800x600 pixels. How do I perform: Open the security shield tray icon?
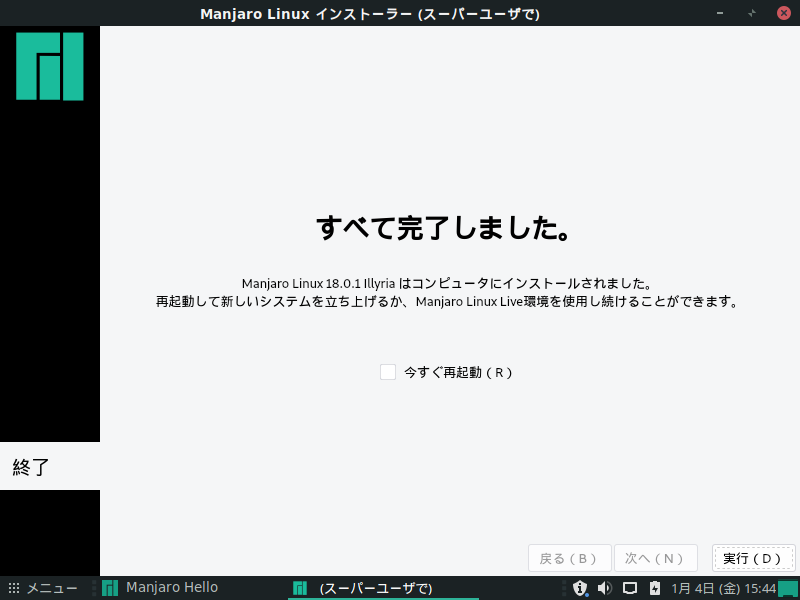coord(580,588)
